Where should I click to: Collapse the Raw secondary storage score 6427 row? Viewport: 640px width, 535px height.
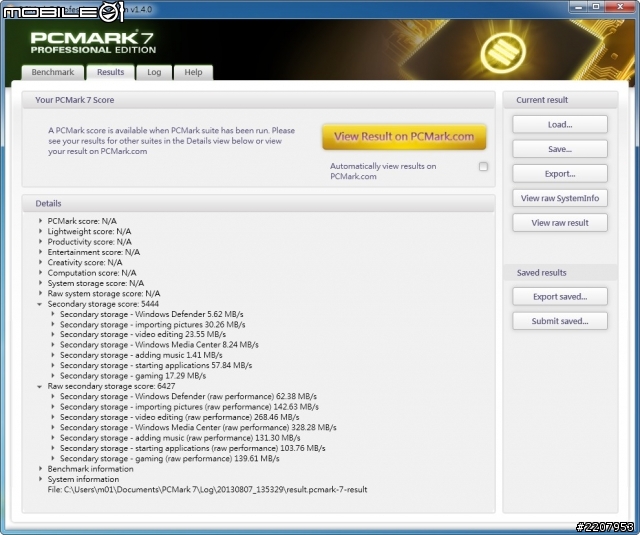click(40, 386)
